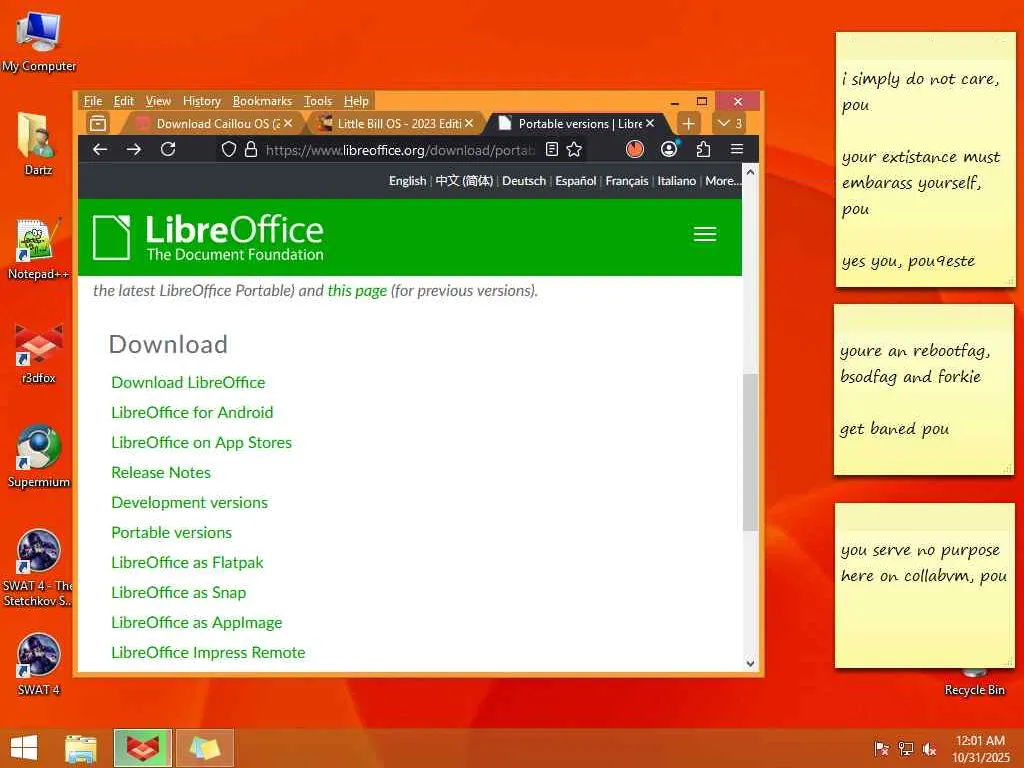Viewport: 1024px width, 768px height.
Task: Open the account profile icon in toolbar
Action: tap(669, 150)
